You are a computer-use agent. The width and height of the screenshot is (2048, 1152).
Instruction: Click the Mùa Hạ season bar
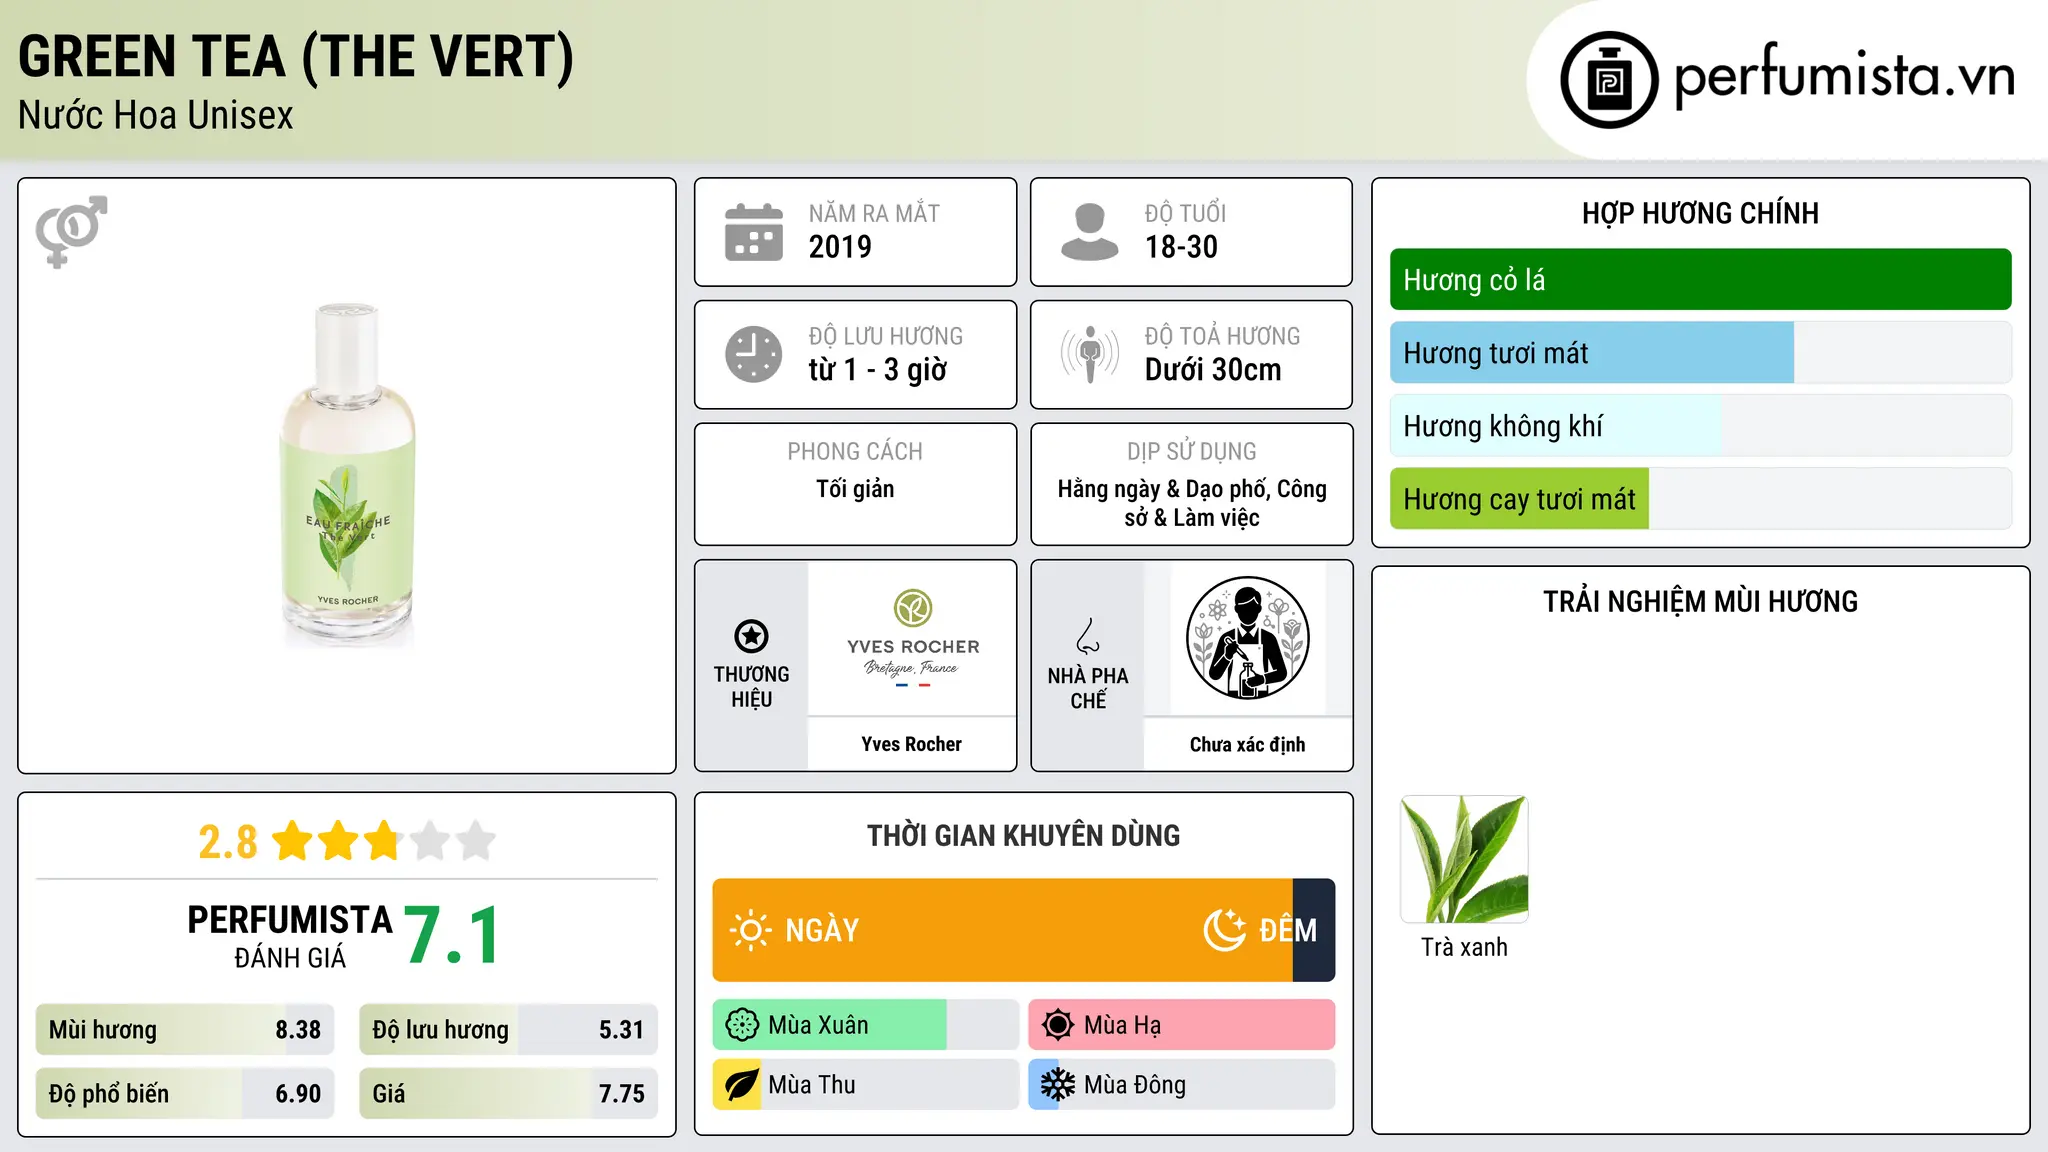1181,1025
